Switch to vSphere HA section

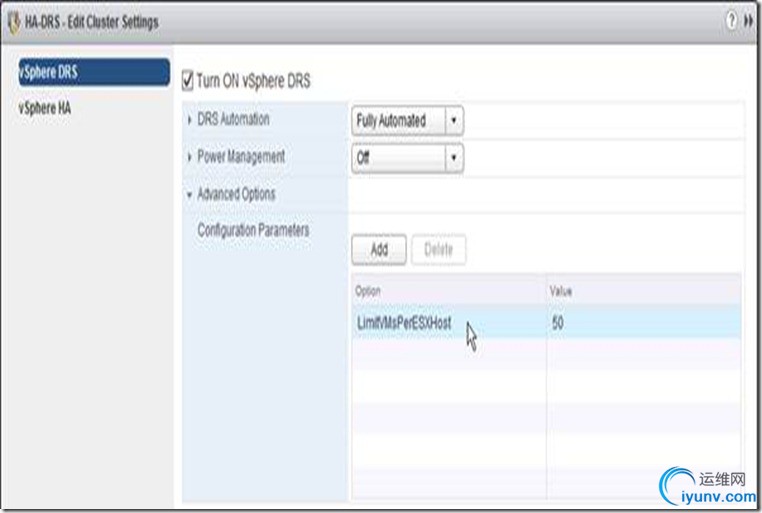(x=45, y=108)
